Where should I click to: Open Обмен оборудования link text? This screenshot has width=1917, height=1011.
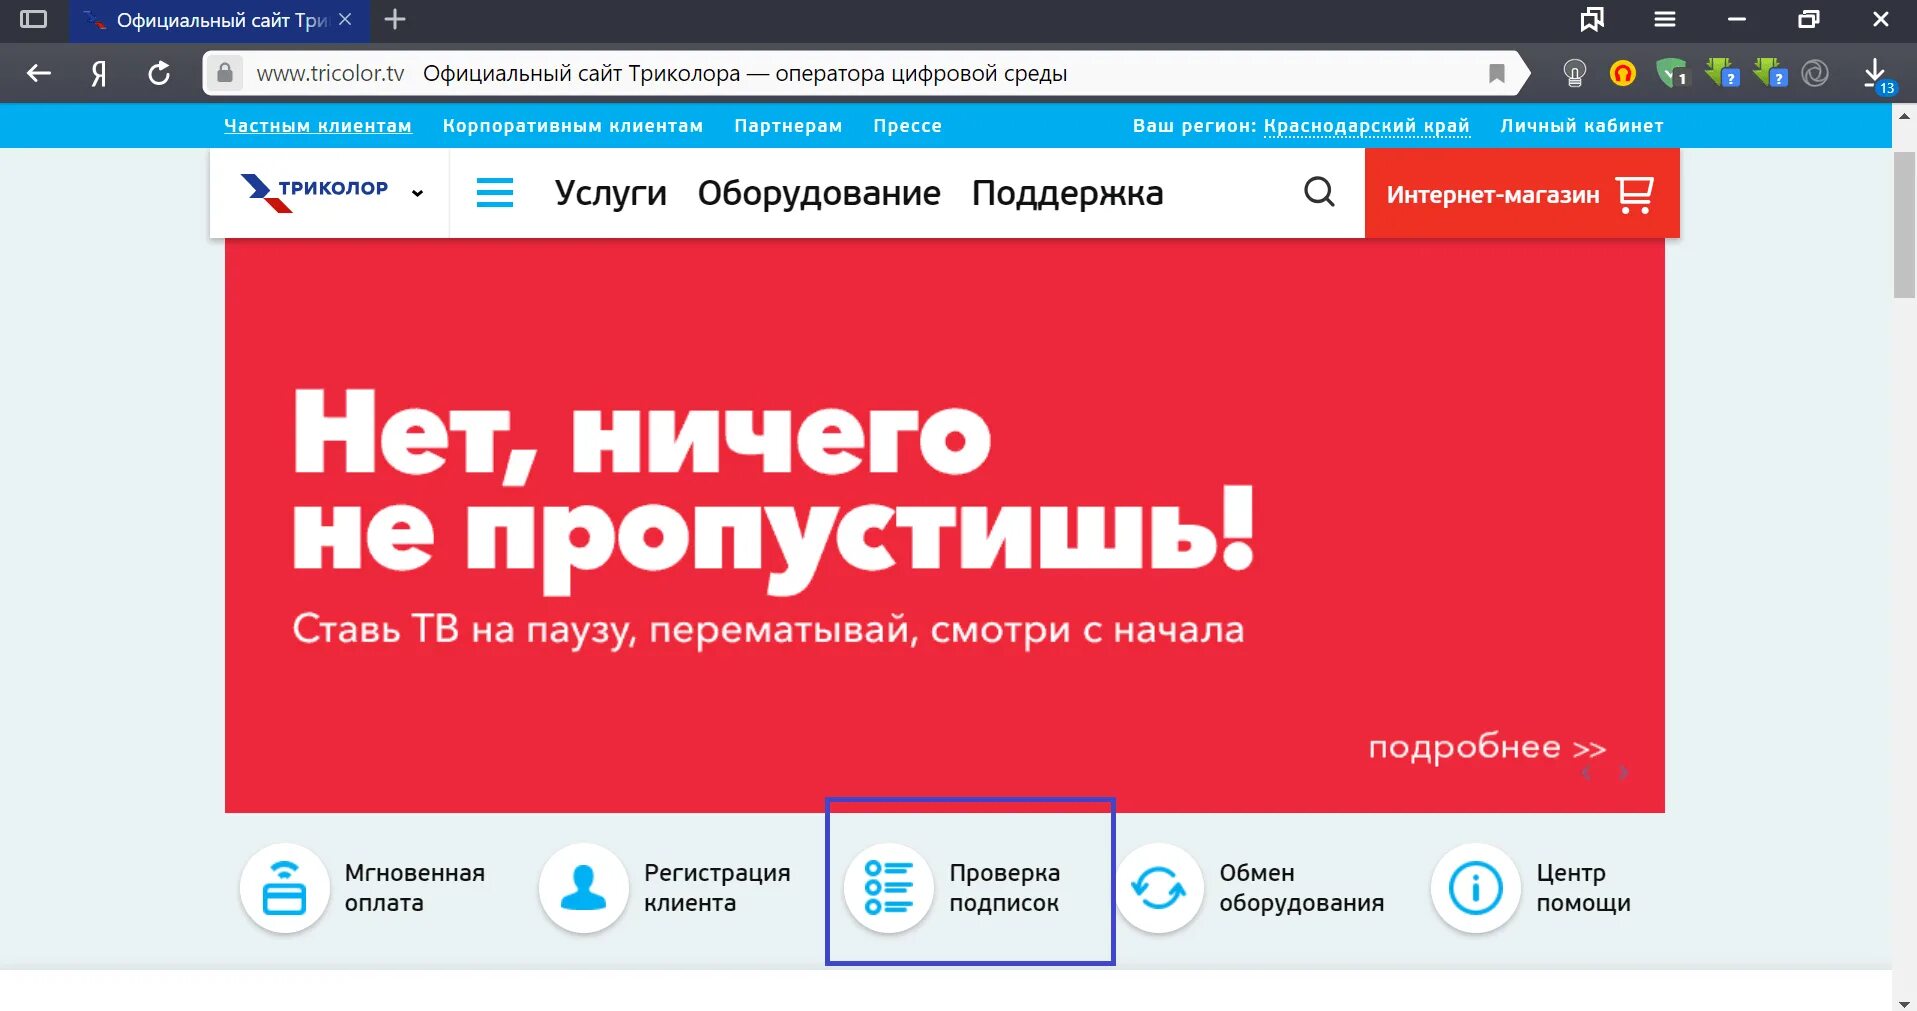click(1302, 888)
